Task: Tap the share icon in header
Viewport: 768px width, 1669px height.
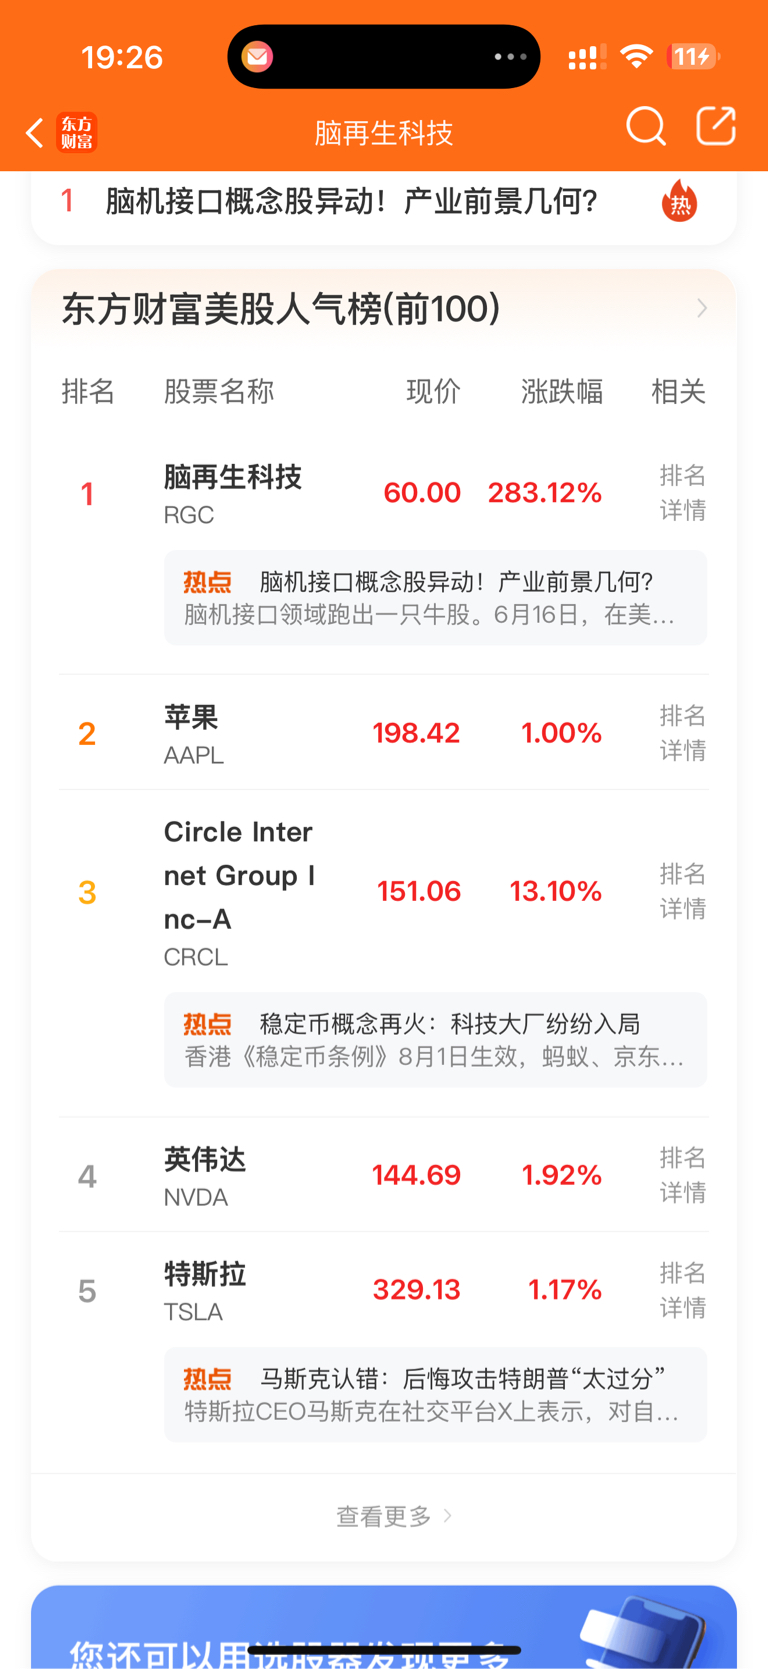Action: pos(716,127)
